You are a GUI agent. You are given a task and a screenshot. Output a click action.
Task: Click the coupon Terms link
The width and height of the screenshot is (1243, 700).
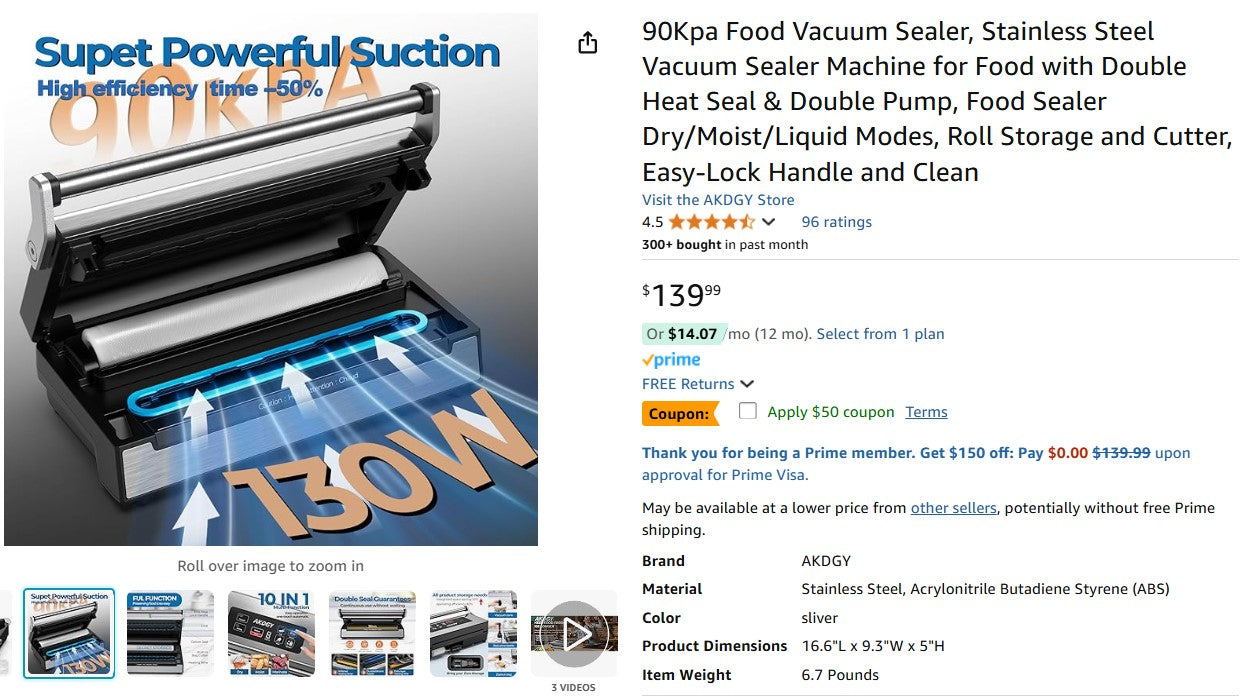pyautogui.click(x=926, y=412)
